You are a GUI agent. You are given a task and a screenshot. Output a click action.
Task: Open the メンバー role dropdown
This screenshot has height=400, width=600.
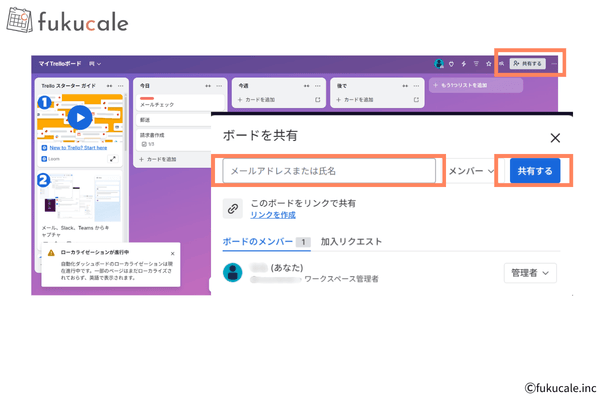pyautogui.click(x=471, y=171)
